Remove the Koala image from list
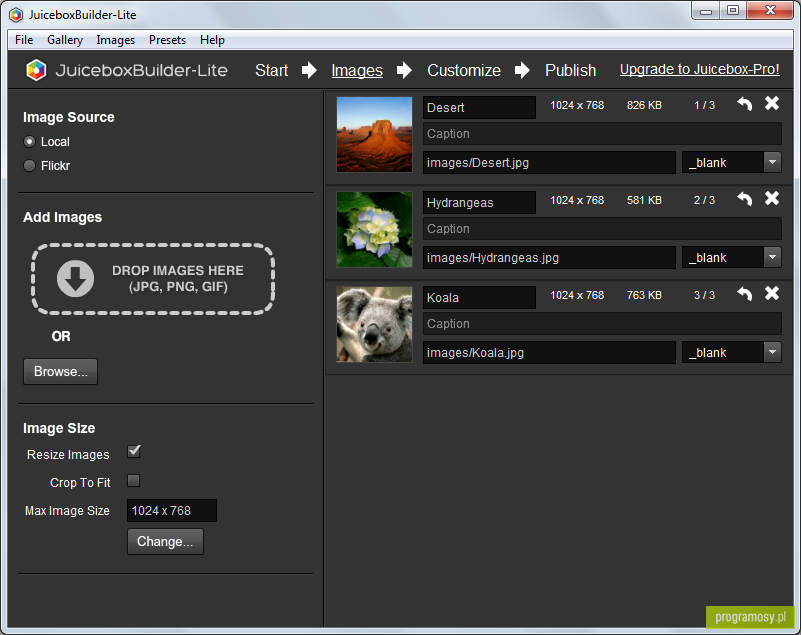The height and width of the screenshot is (635, 801). [772, 294]
